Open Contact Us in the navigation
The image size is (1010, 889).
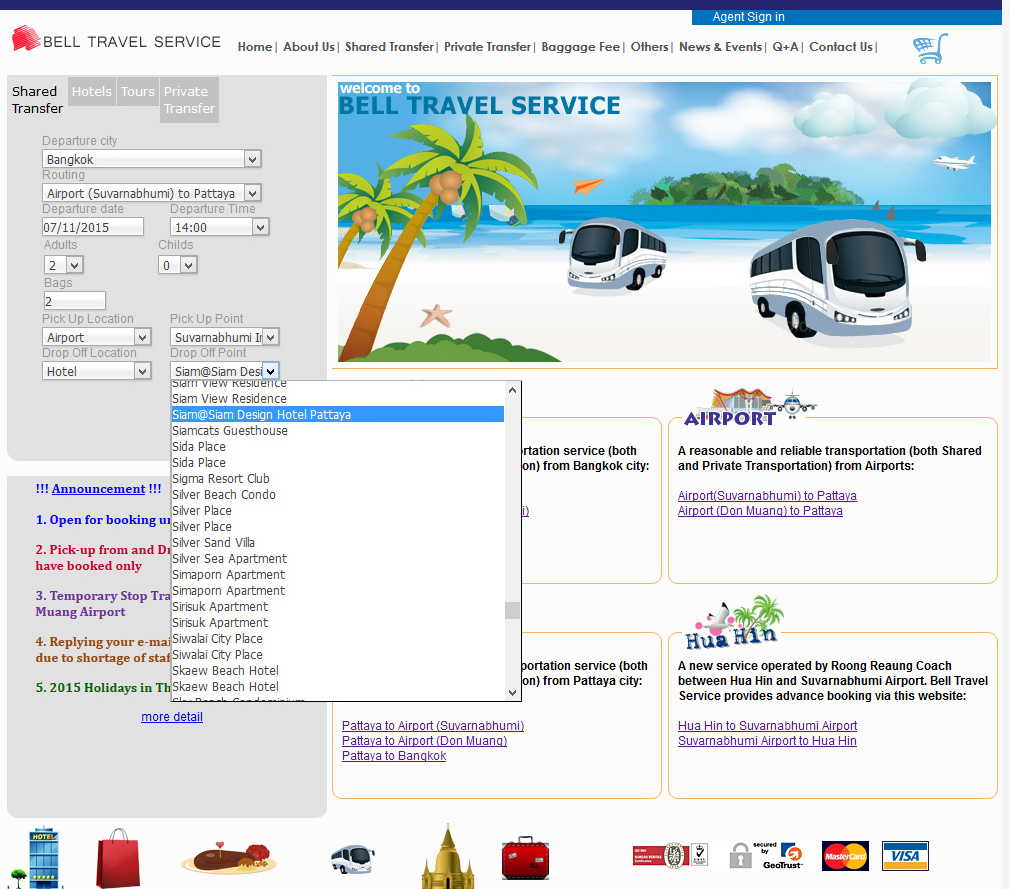[841, 46]
